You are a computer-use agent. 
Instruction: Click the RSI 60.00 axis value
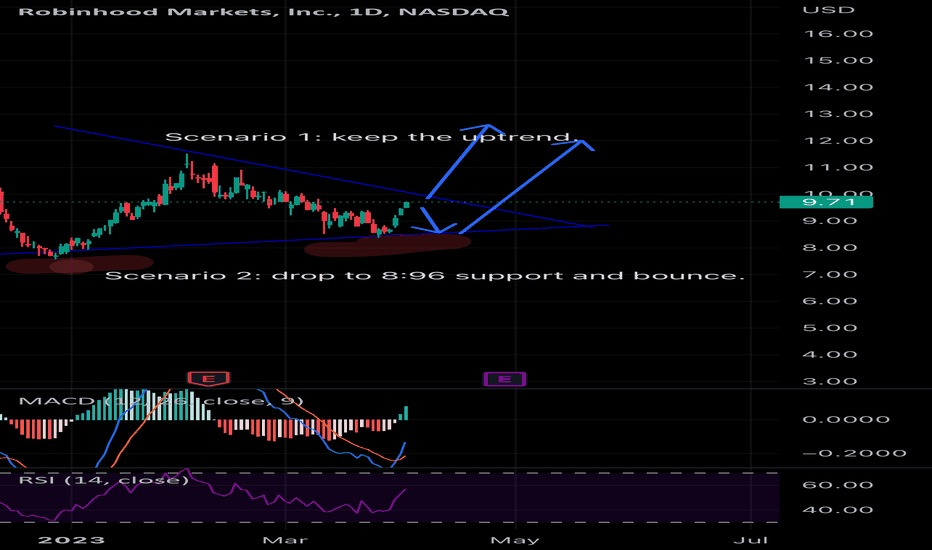point(838,485)
